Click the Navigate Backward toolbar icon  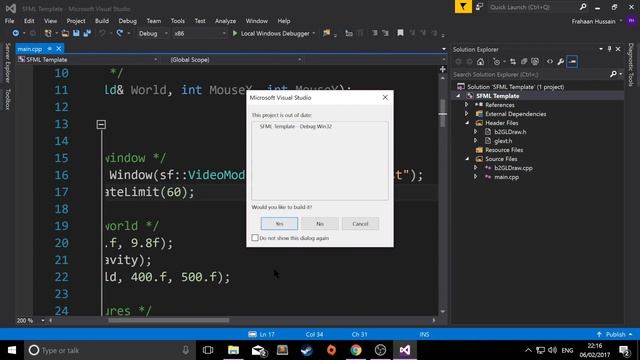click(x=16, y=33)
